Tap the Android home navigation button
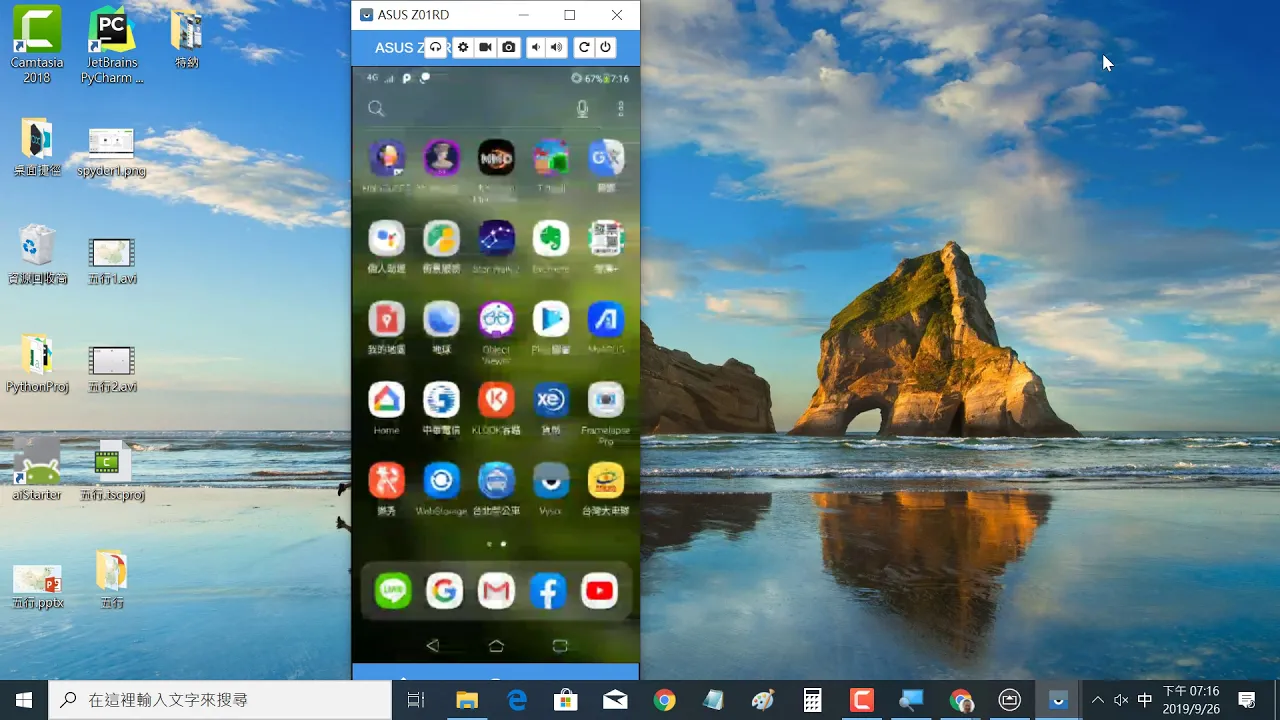This screenshot has height=720, width=1280. [x=496, y=646]
